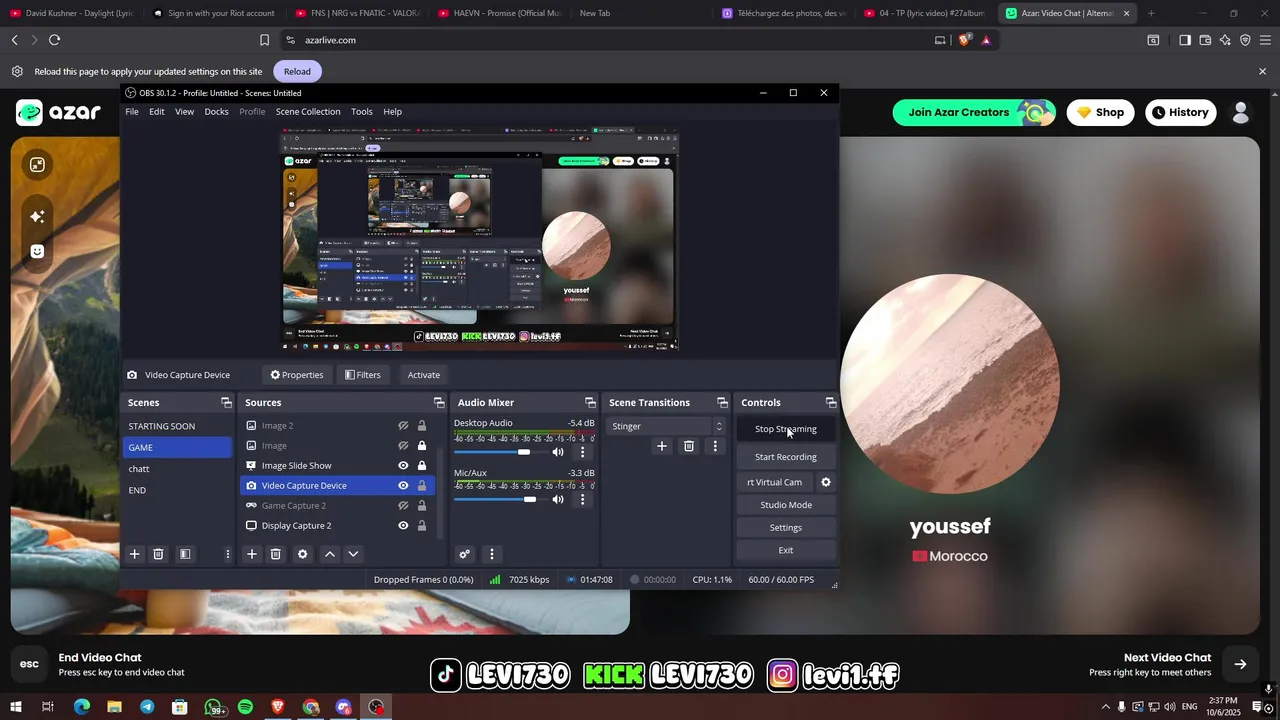Open Audio Mixer footer three-dot menu
Screen dimensions: 1280x720
pos(491,554)
